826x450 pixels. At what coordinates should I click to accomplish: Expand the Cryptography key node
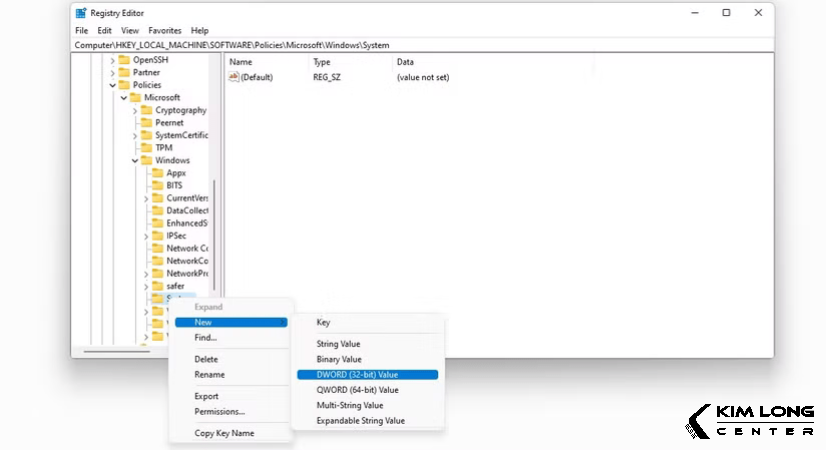pyautogui.click(x=134, y=110)
